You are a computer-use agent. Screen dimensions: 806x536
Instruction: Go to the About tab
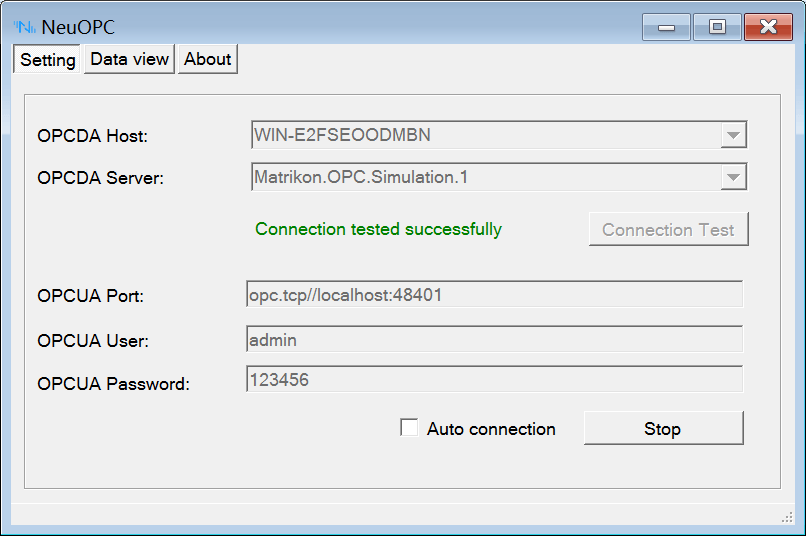click(208, 59)
